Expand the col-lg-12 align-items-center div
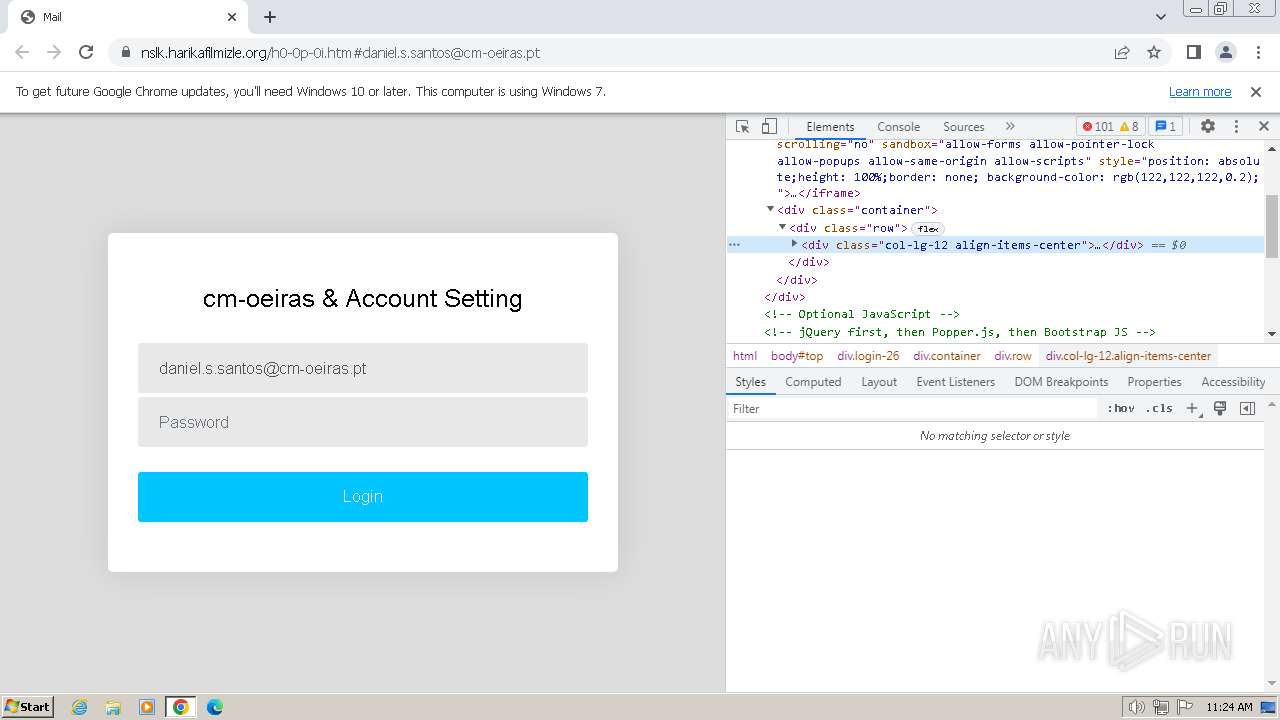 tap(794, 244)
